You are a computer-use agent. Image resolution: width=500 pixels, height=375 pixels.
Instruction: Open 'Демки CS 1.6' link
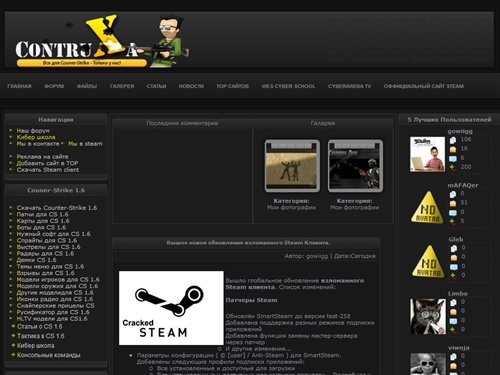[36, 260]
